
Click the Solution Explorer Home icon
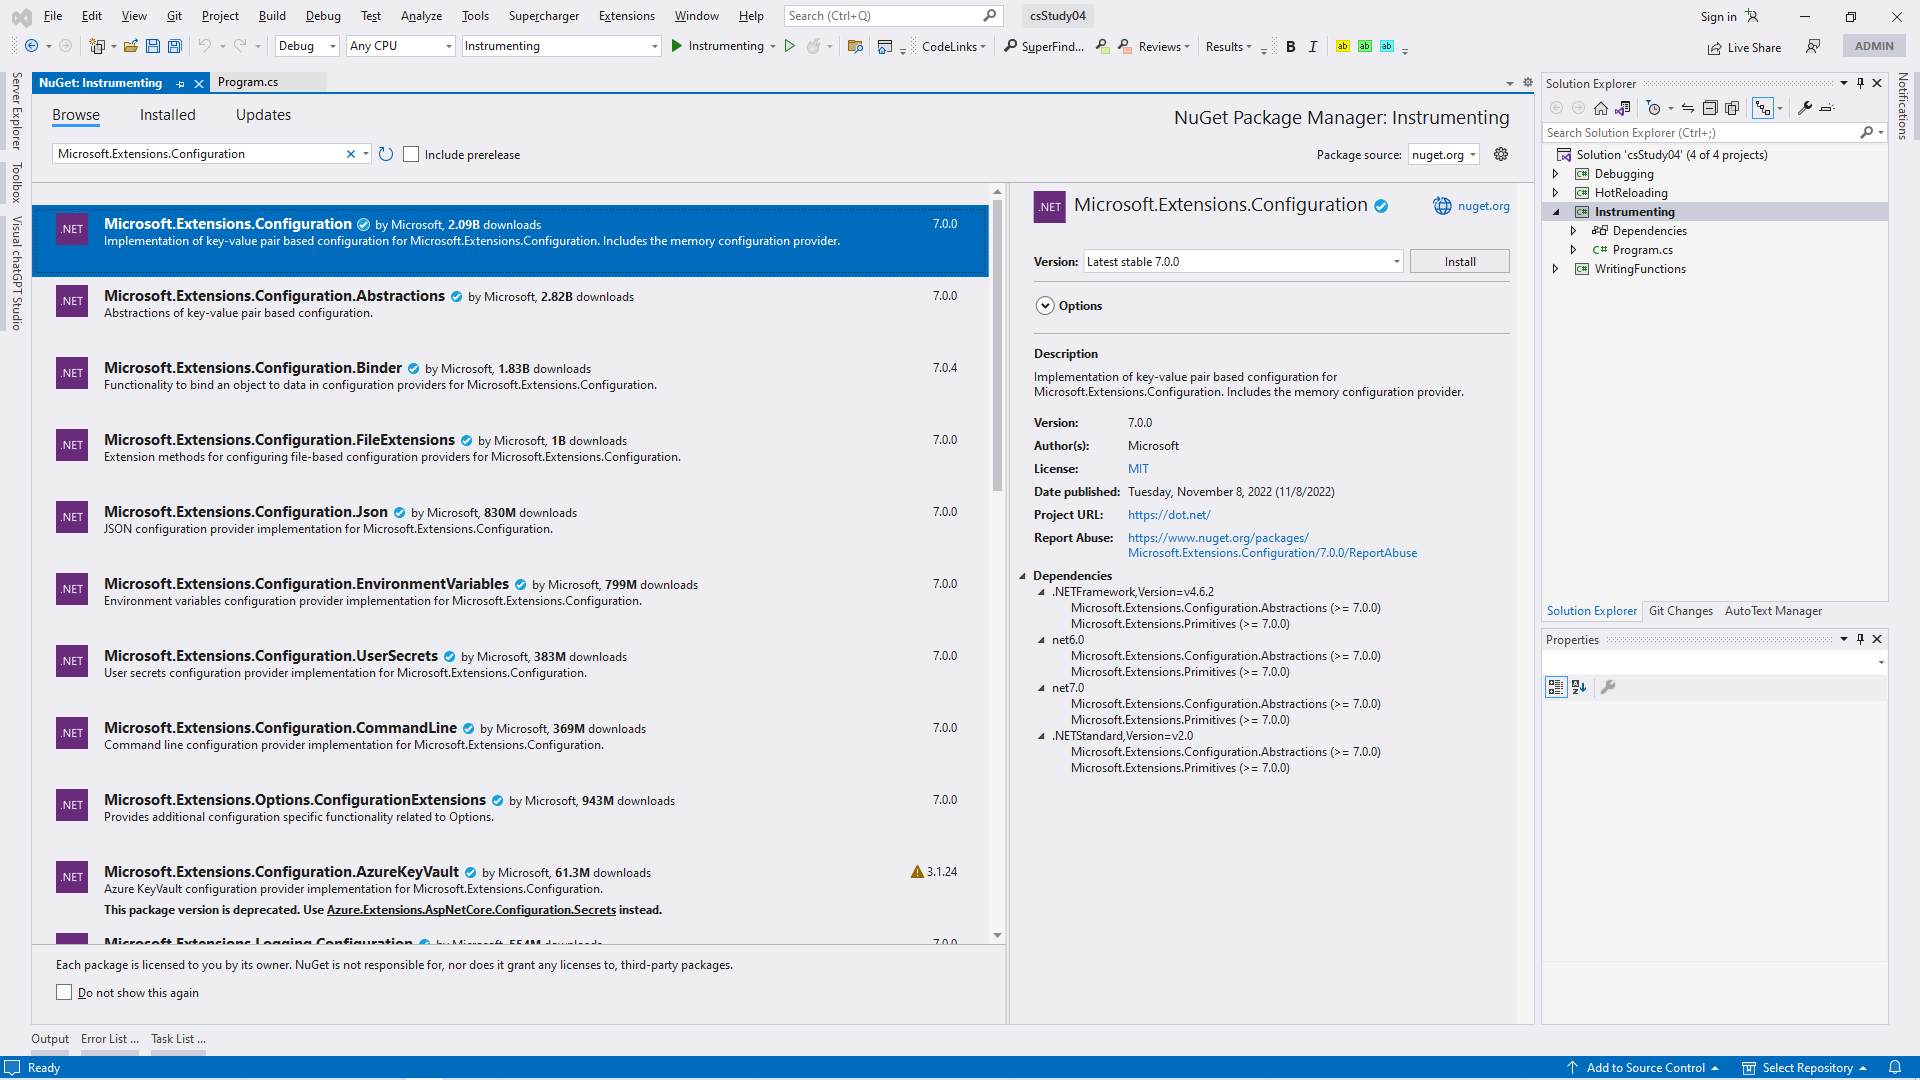pyautogui.click(x=1601, y=108)
